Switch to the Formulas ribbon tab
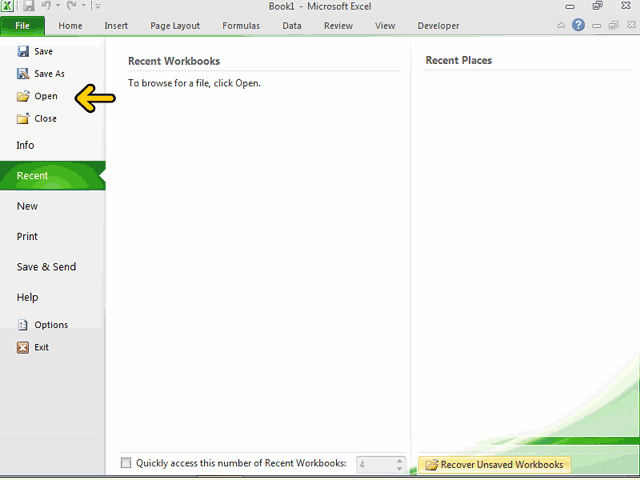This screenshot has height=480, width=640. coord(241,26)
